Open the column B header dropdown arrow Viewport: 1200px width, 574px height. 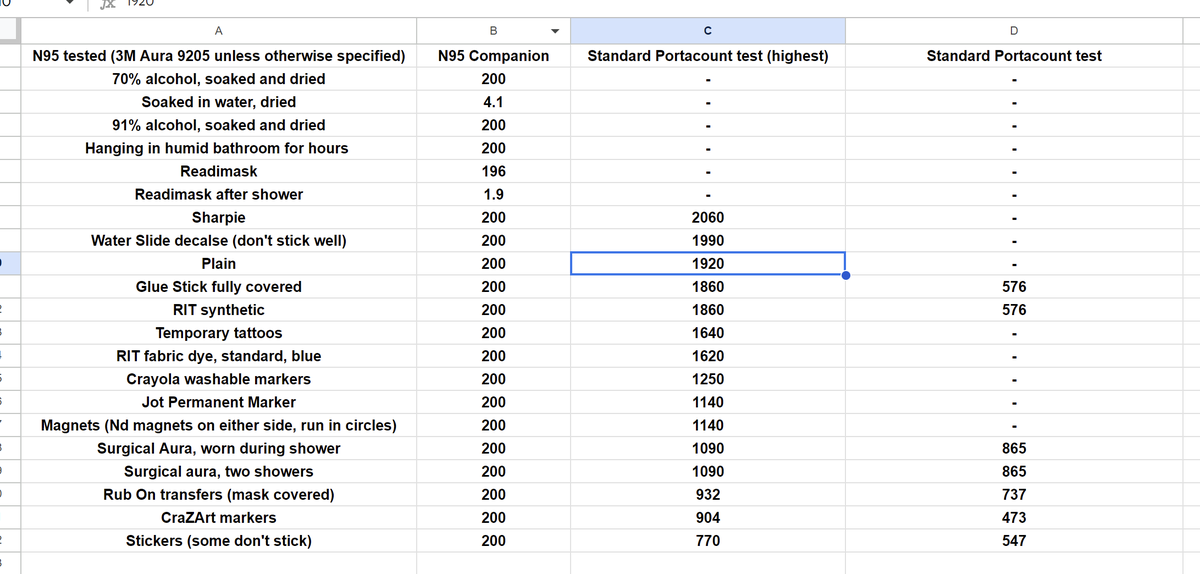(x=554, y=30)
